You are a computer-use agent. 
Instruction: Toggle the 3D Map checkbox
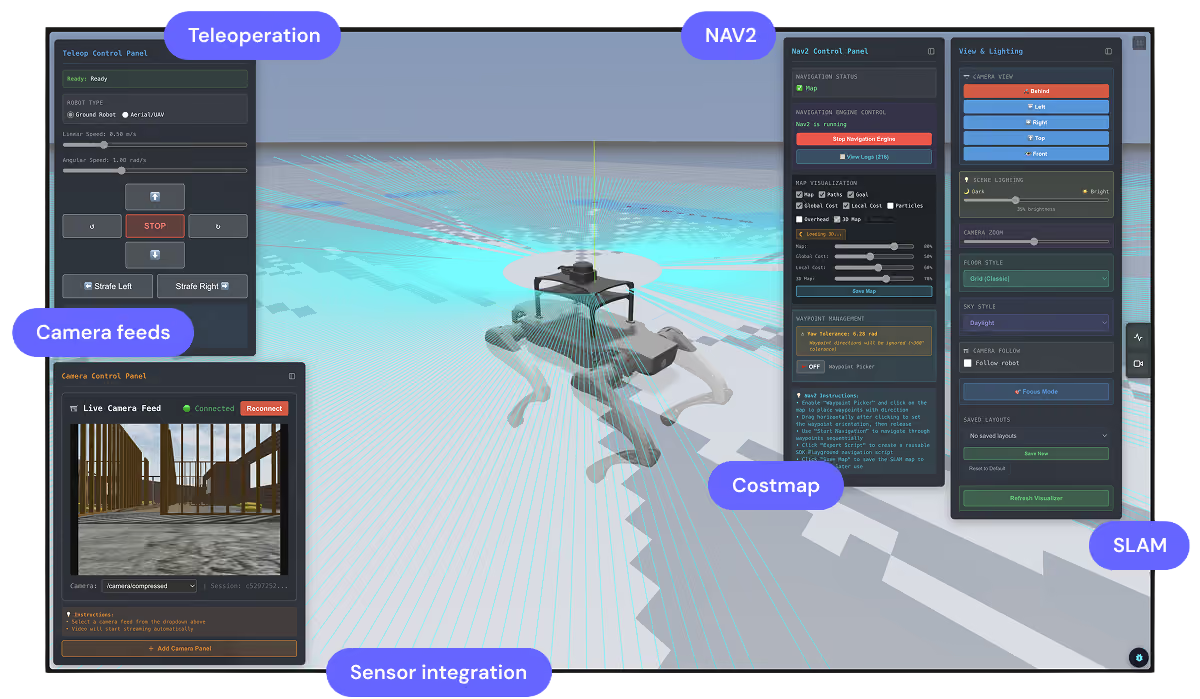[837, 218]
